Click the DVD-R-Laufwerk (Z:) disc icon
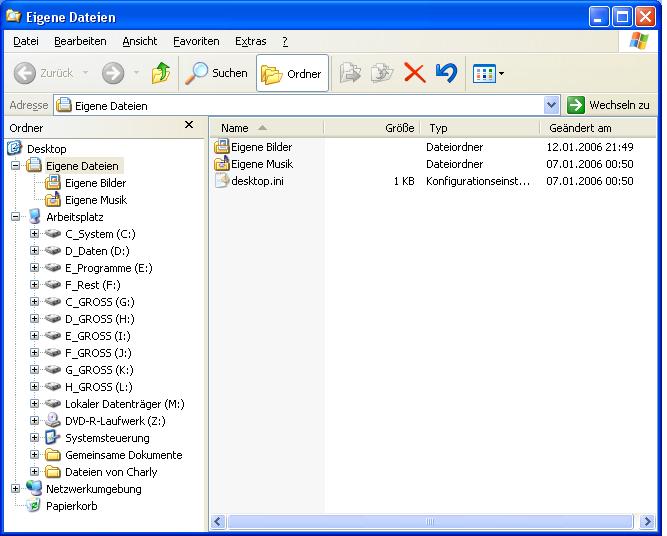 [x=53, y=420]
